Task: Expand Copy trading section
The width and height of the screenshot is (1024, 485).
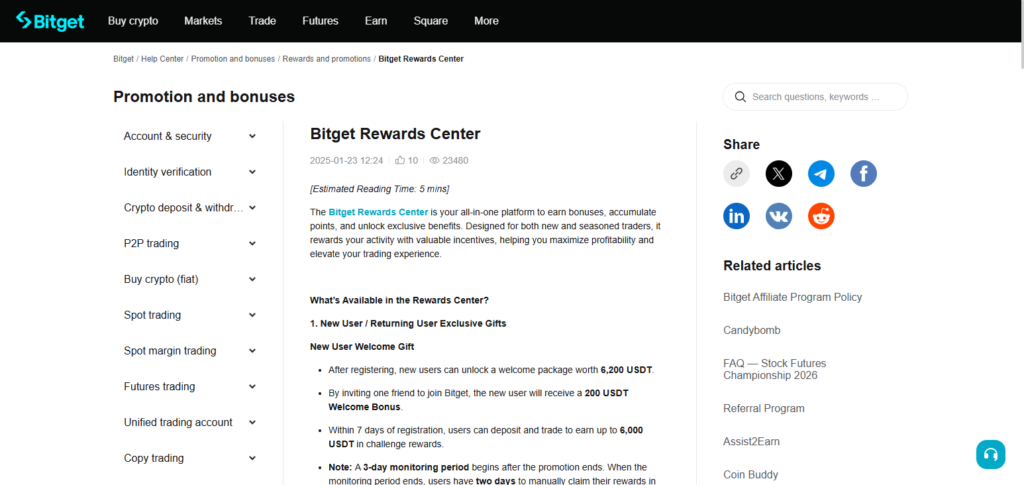Action: [253, 458]
